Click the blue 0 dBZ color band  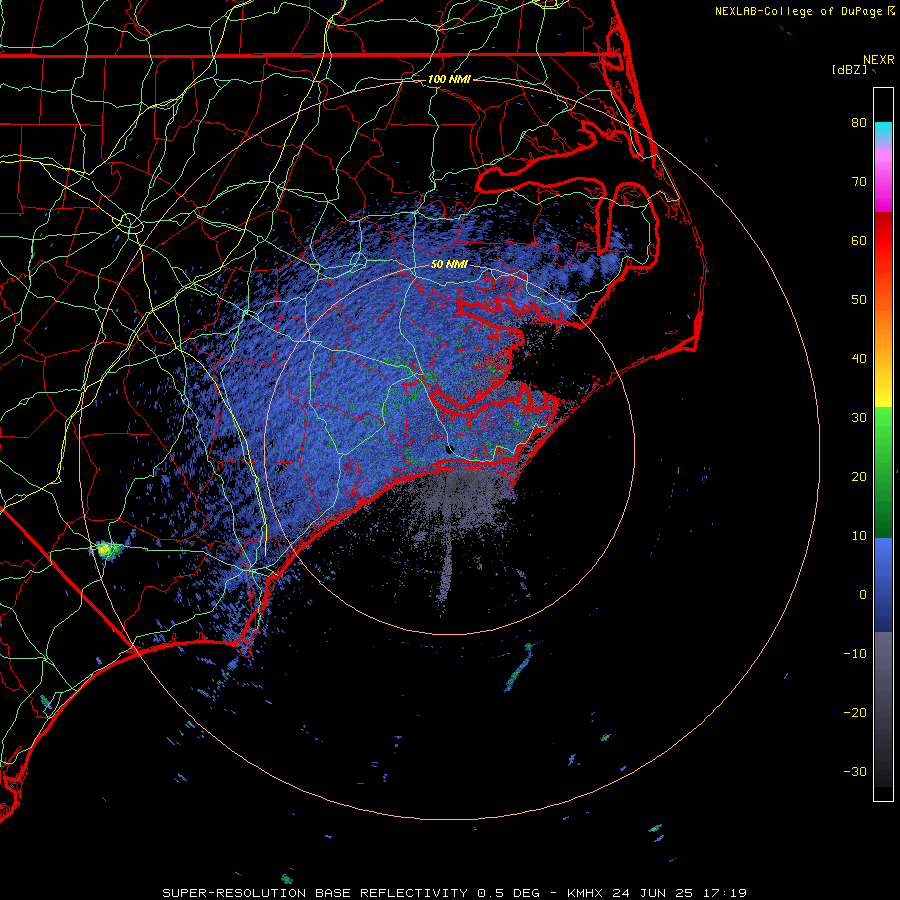tap(883, 595)
